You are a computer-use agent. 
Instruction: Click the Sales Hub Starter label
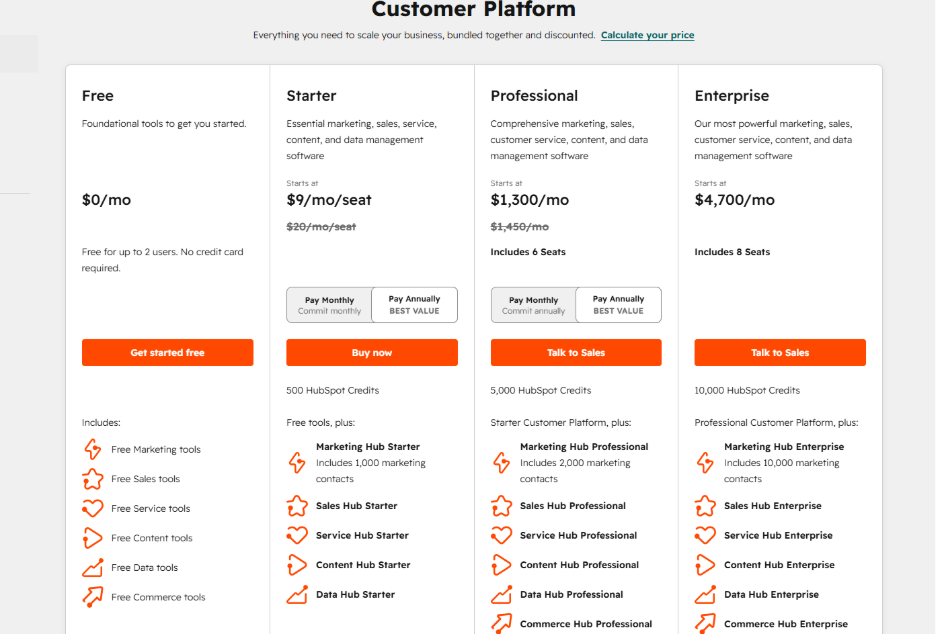click(x=356, y=506)
